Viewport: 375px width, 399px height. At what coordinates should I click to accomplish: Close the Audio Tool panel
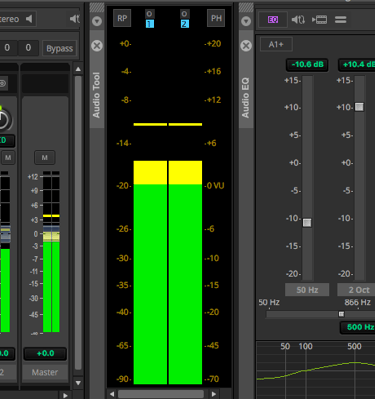tap(97, 45)
